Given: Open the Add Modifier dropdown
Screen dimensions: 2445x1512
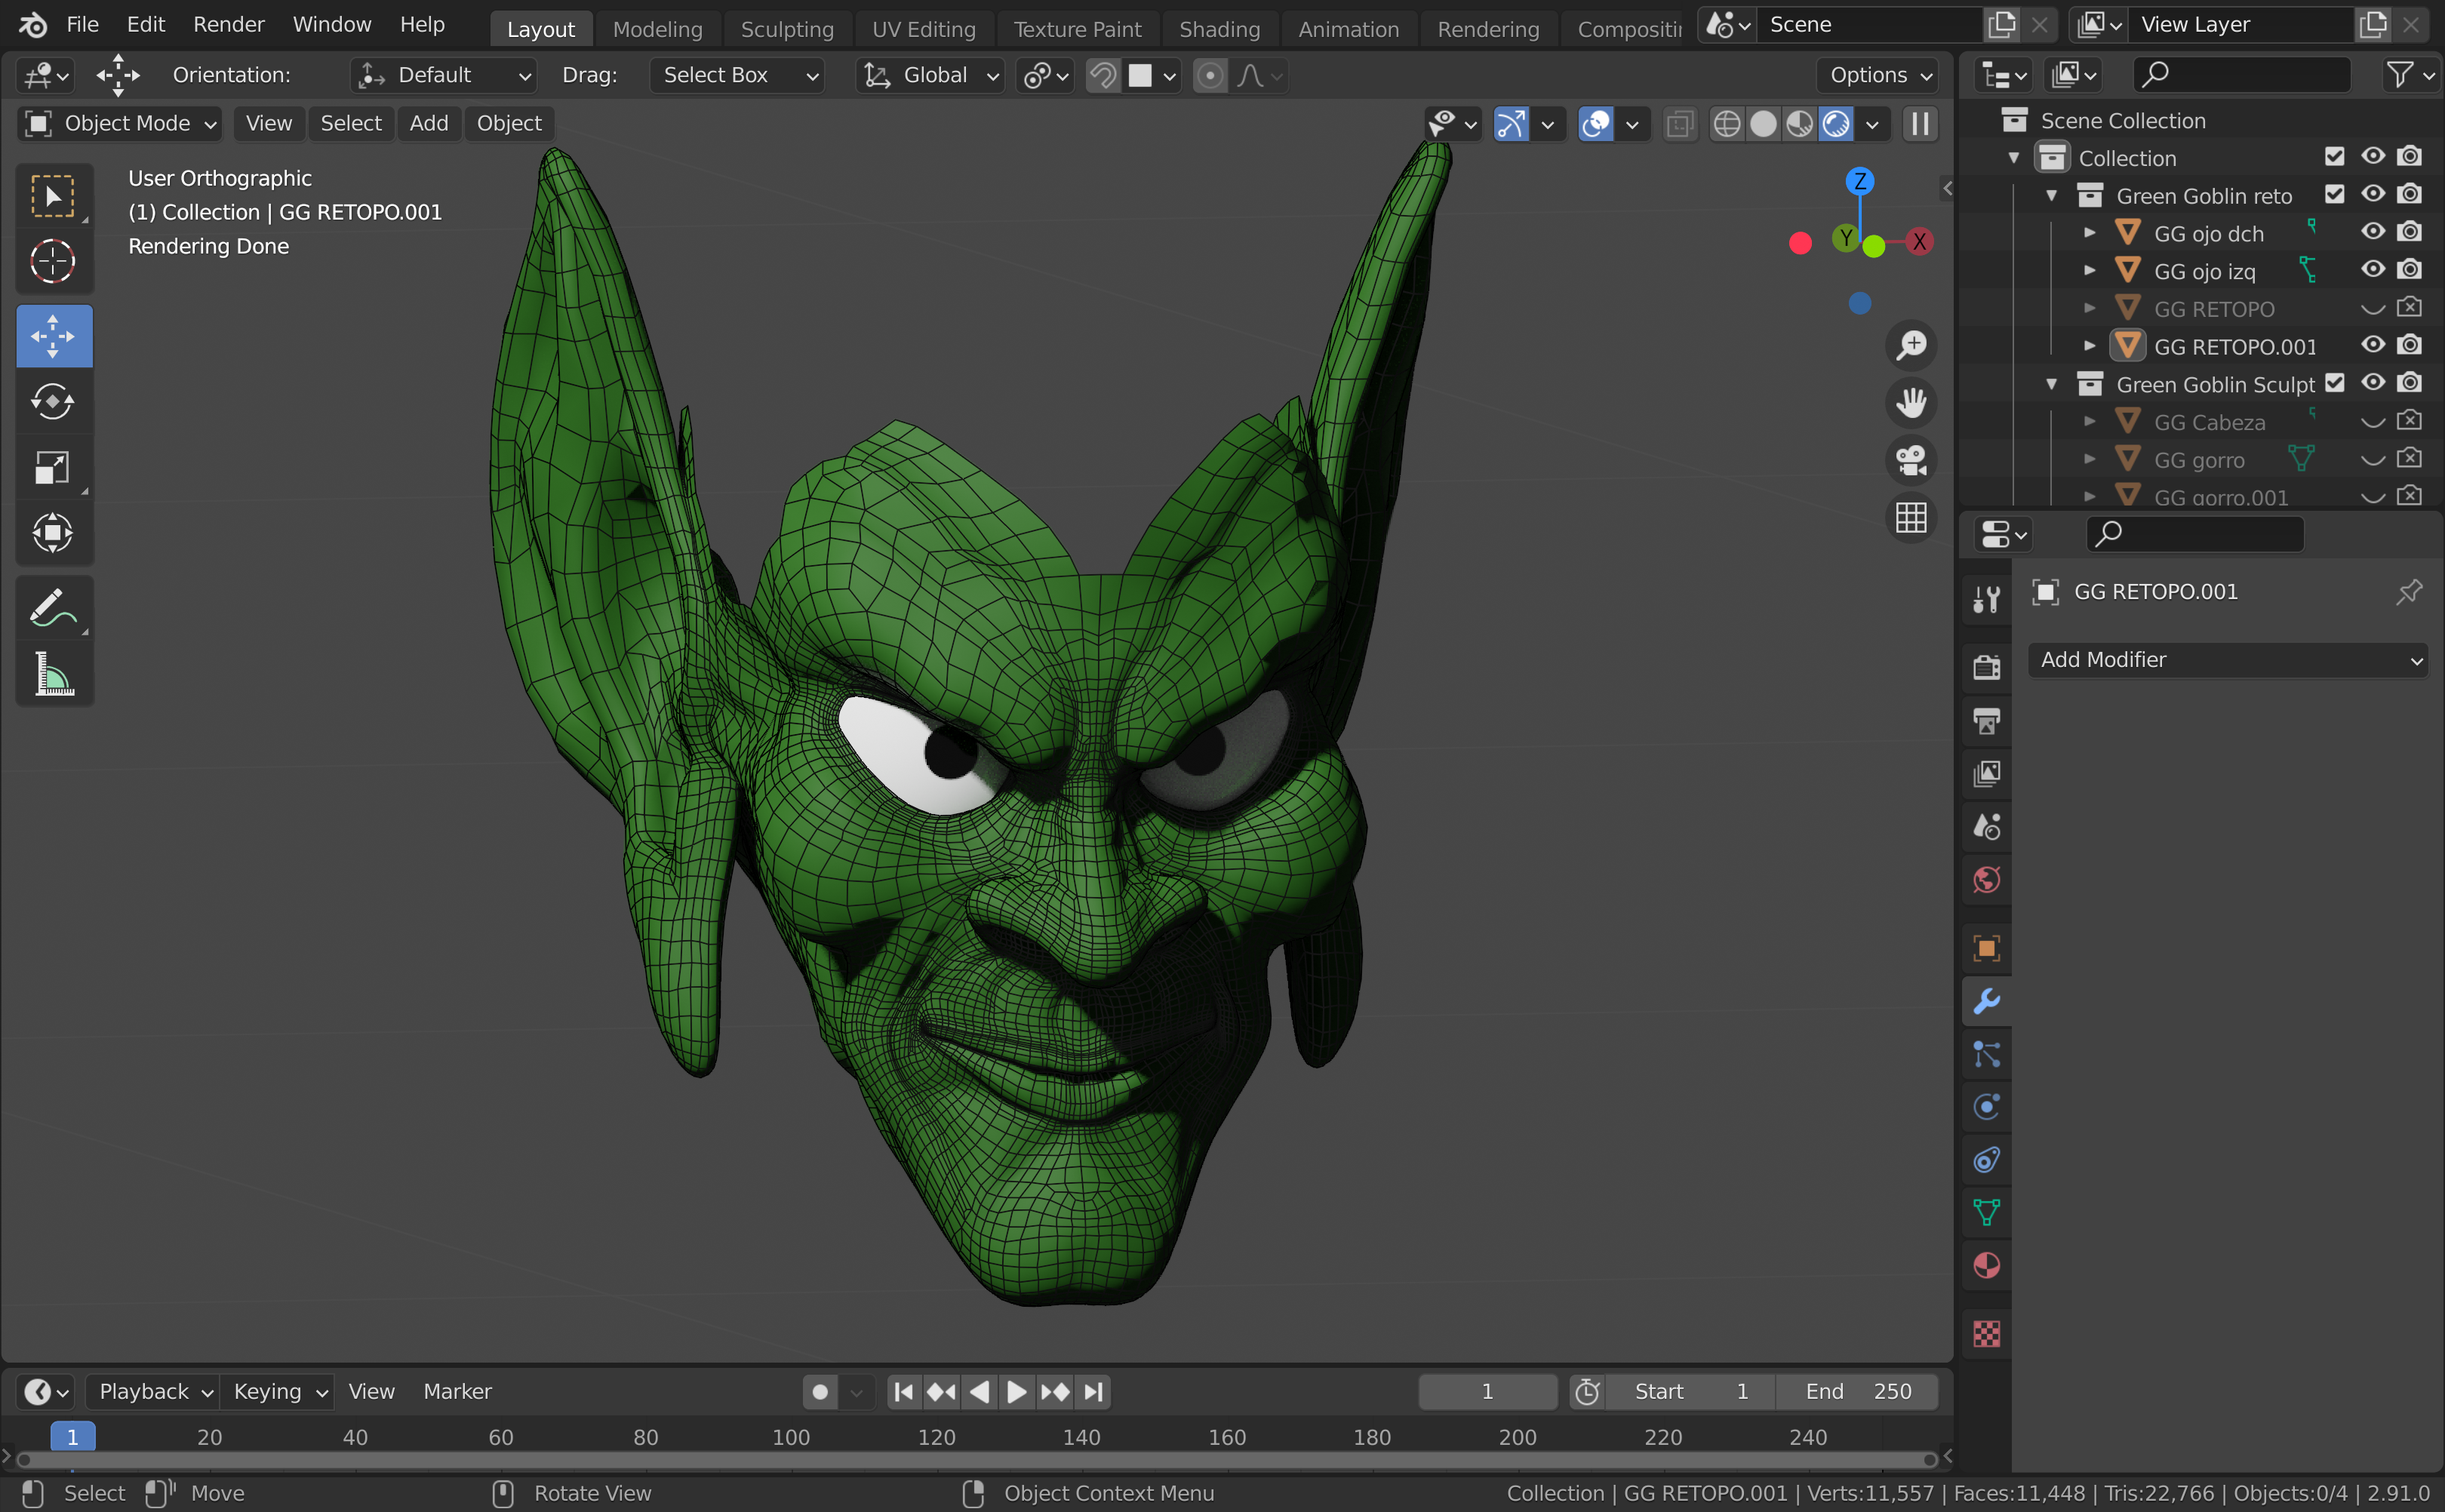Looking at the screenshot, I should point(2228,660).
